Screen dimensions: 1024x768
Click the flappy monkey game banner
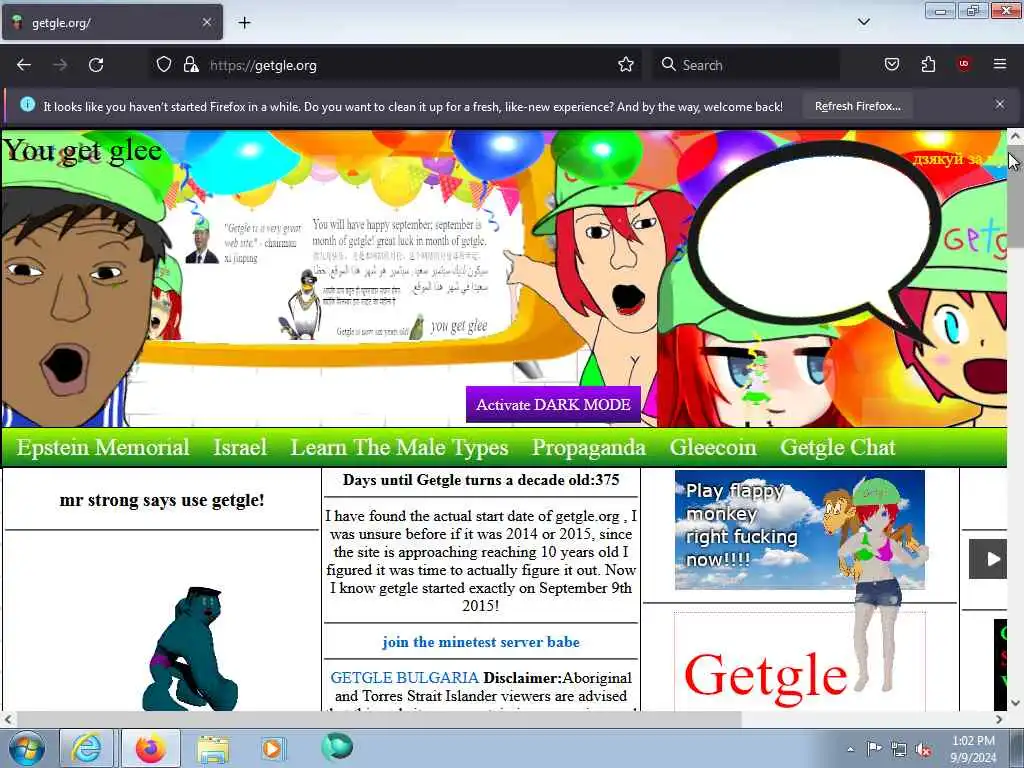799,530
